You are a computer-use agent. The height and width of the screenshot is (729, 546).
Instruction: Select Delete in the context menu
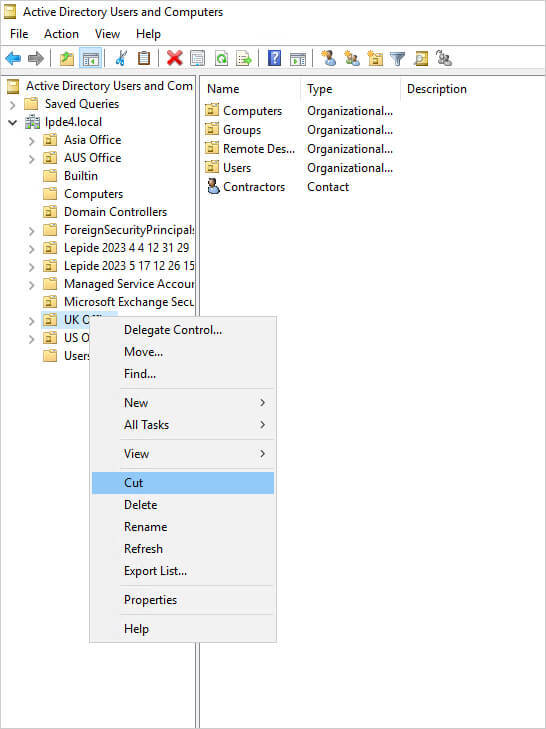click(x=183, y=504)
